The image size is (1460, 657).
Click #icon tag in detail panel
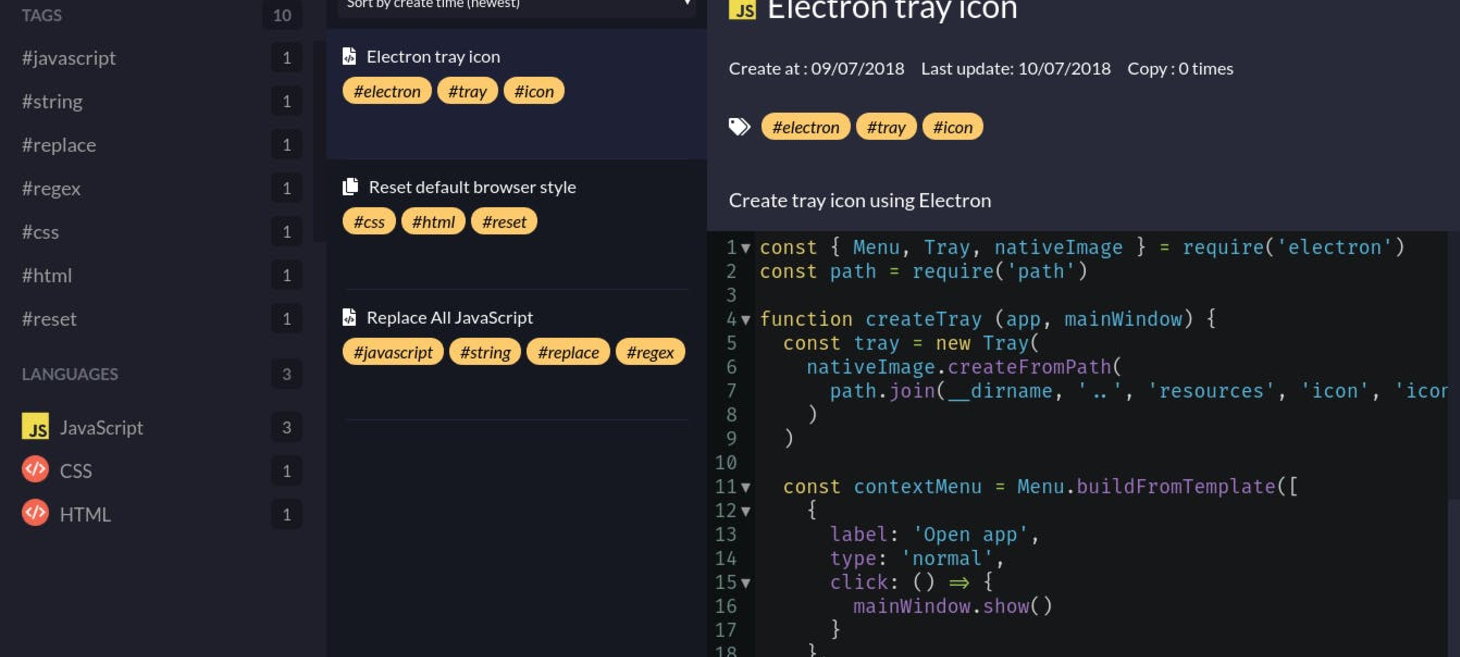point(953,127)
